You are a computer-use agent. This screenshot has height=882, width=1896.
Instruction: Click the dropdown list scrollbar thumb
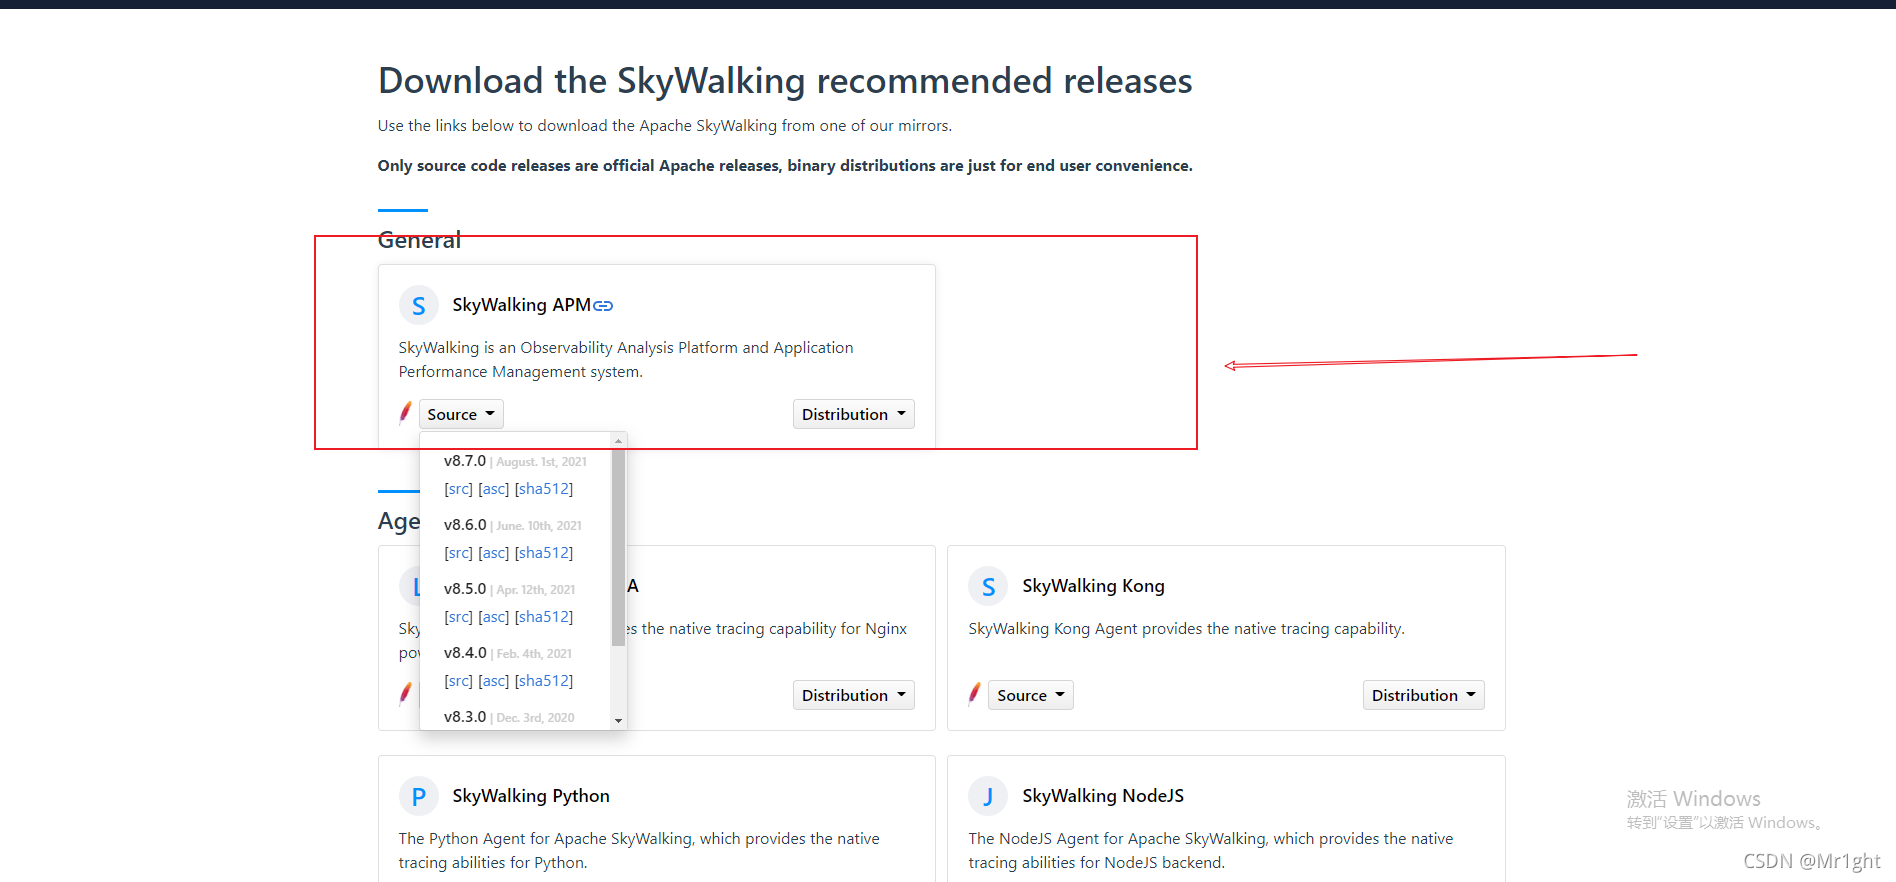click(618, 547)
